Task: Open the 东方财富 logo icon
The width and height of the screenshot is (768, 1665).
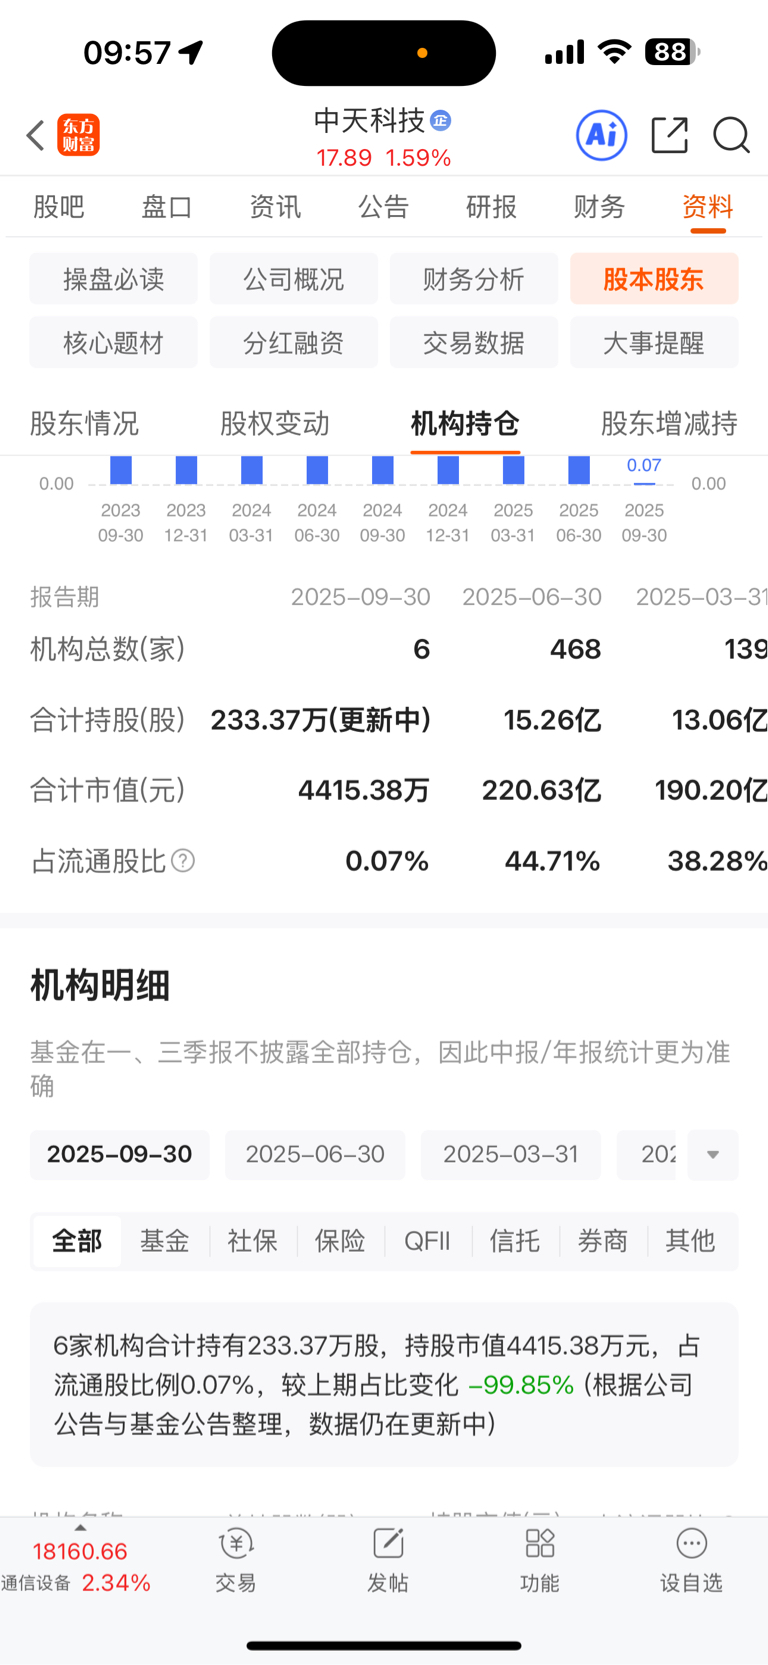Action: point(79,135)
